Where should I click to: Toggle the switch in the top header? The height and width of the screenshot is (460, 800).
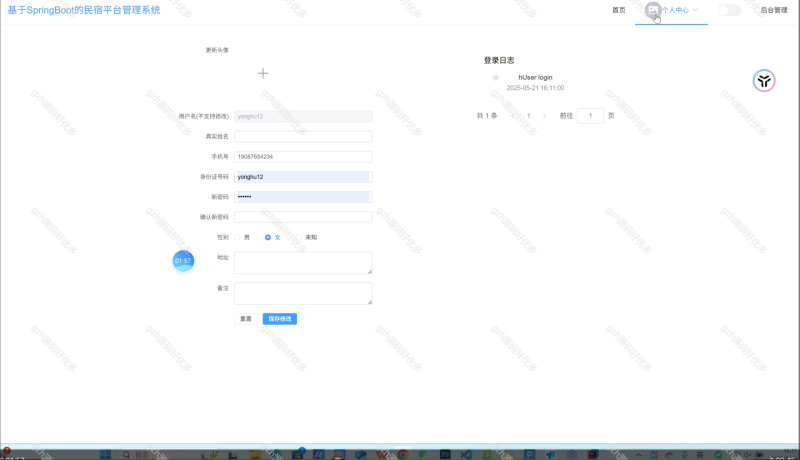click(729, 10)
